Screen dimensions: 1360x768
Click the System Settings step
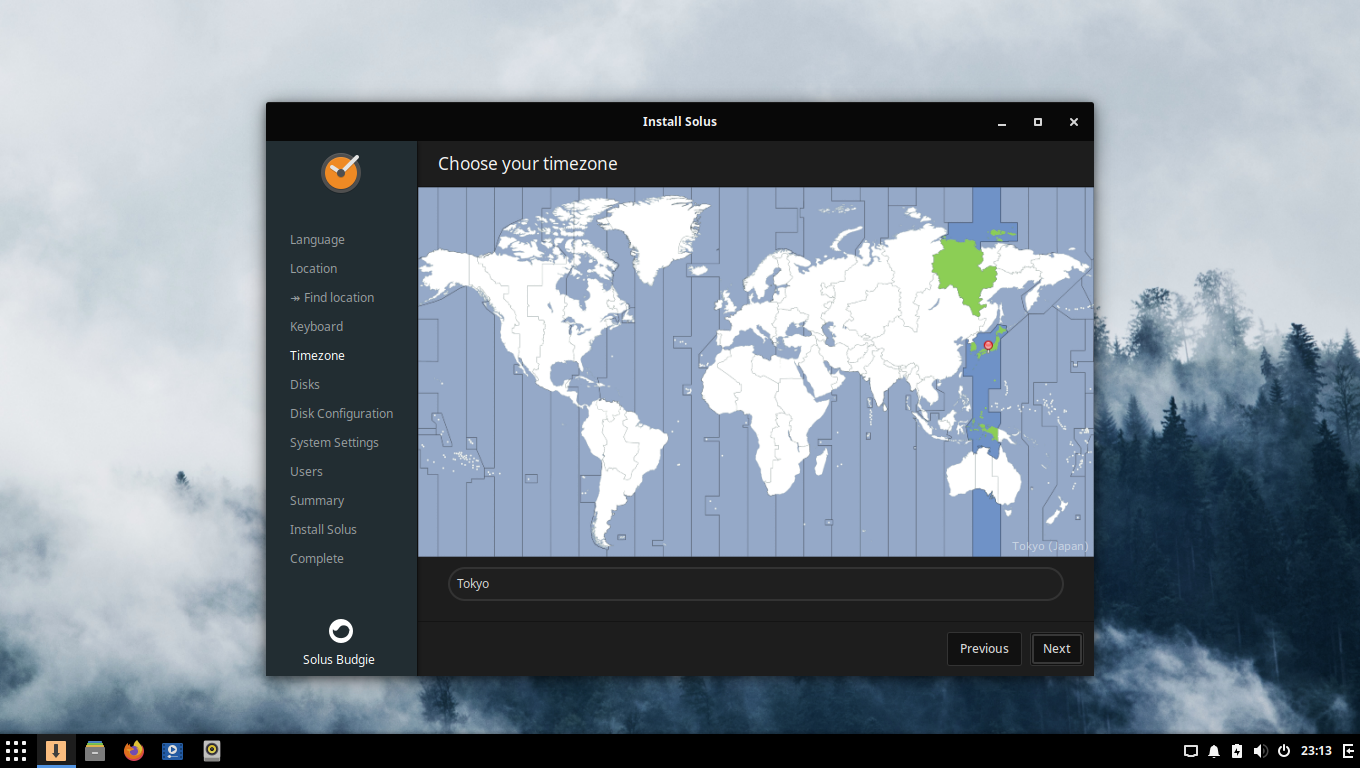tap(334, 443)
